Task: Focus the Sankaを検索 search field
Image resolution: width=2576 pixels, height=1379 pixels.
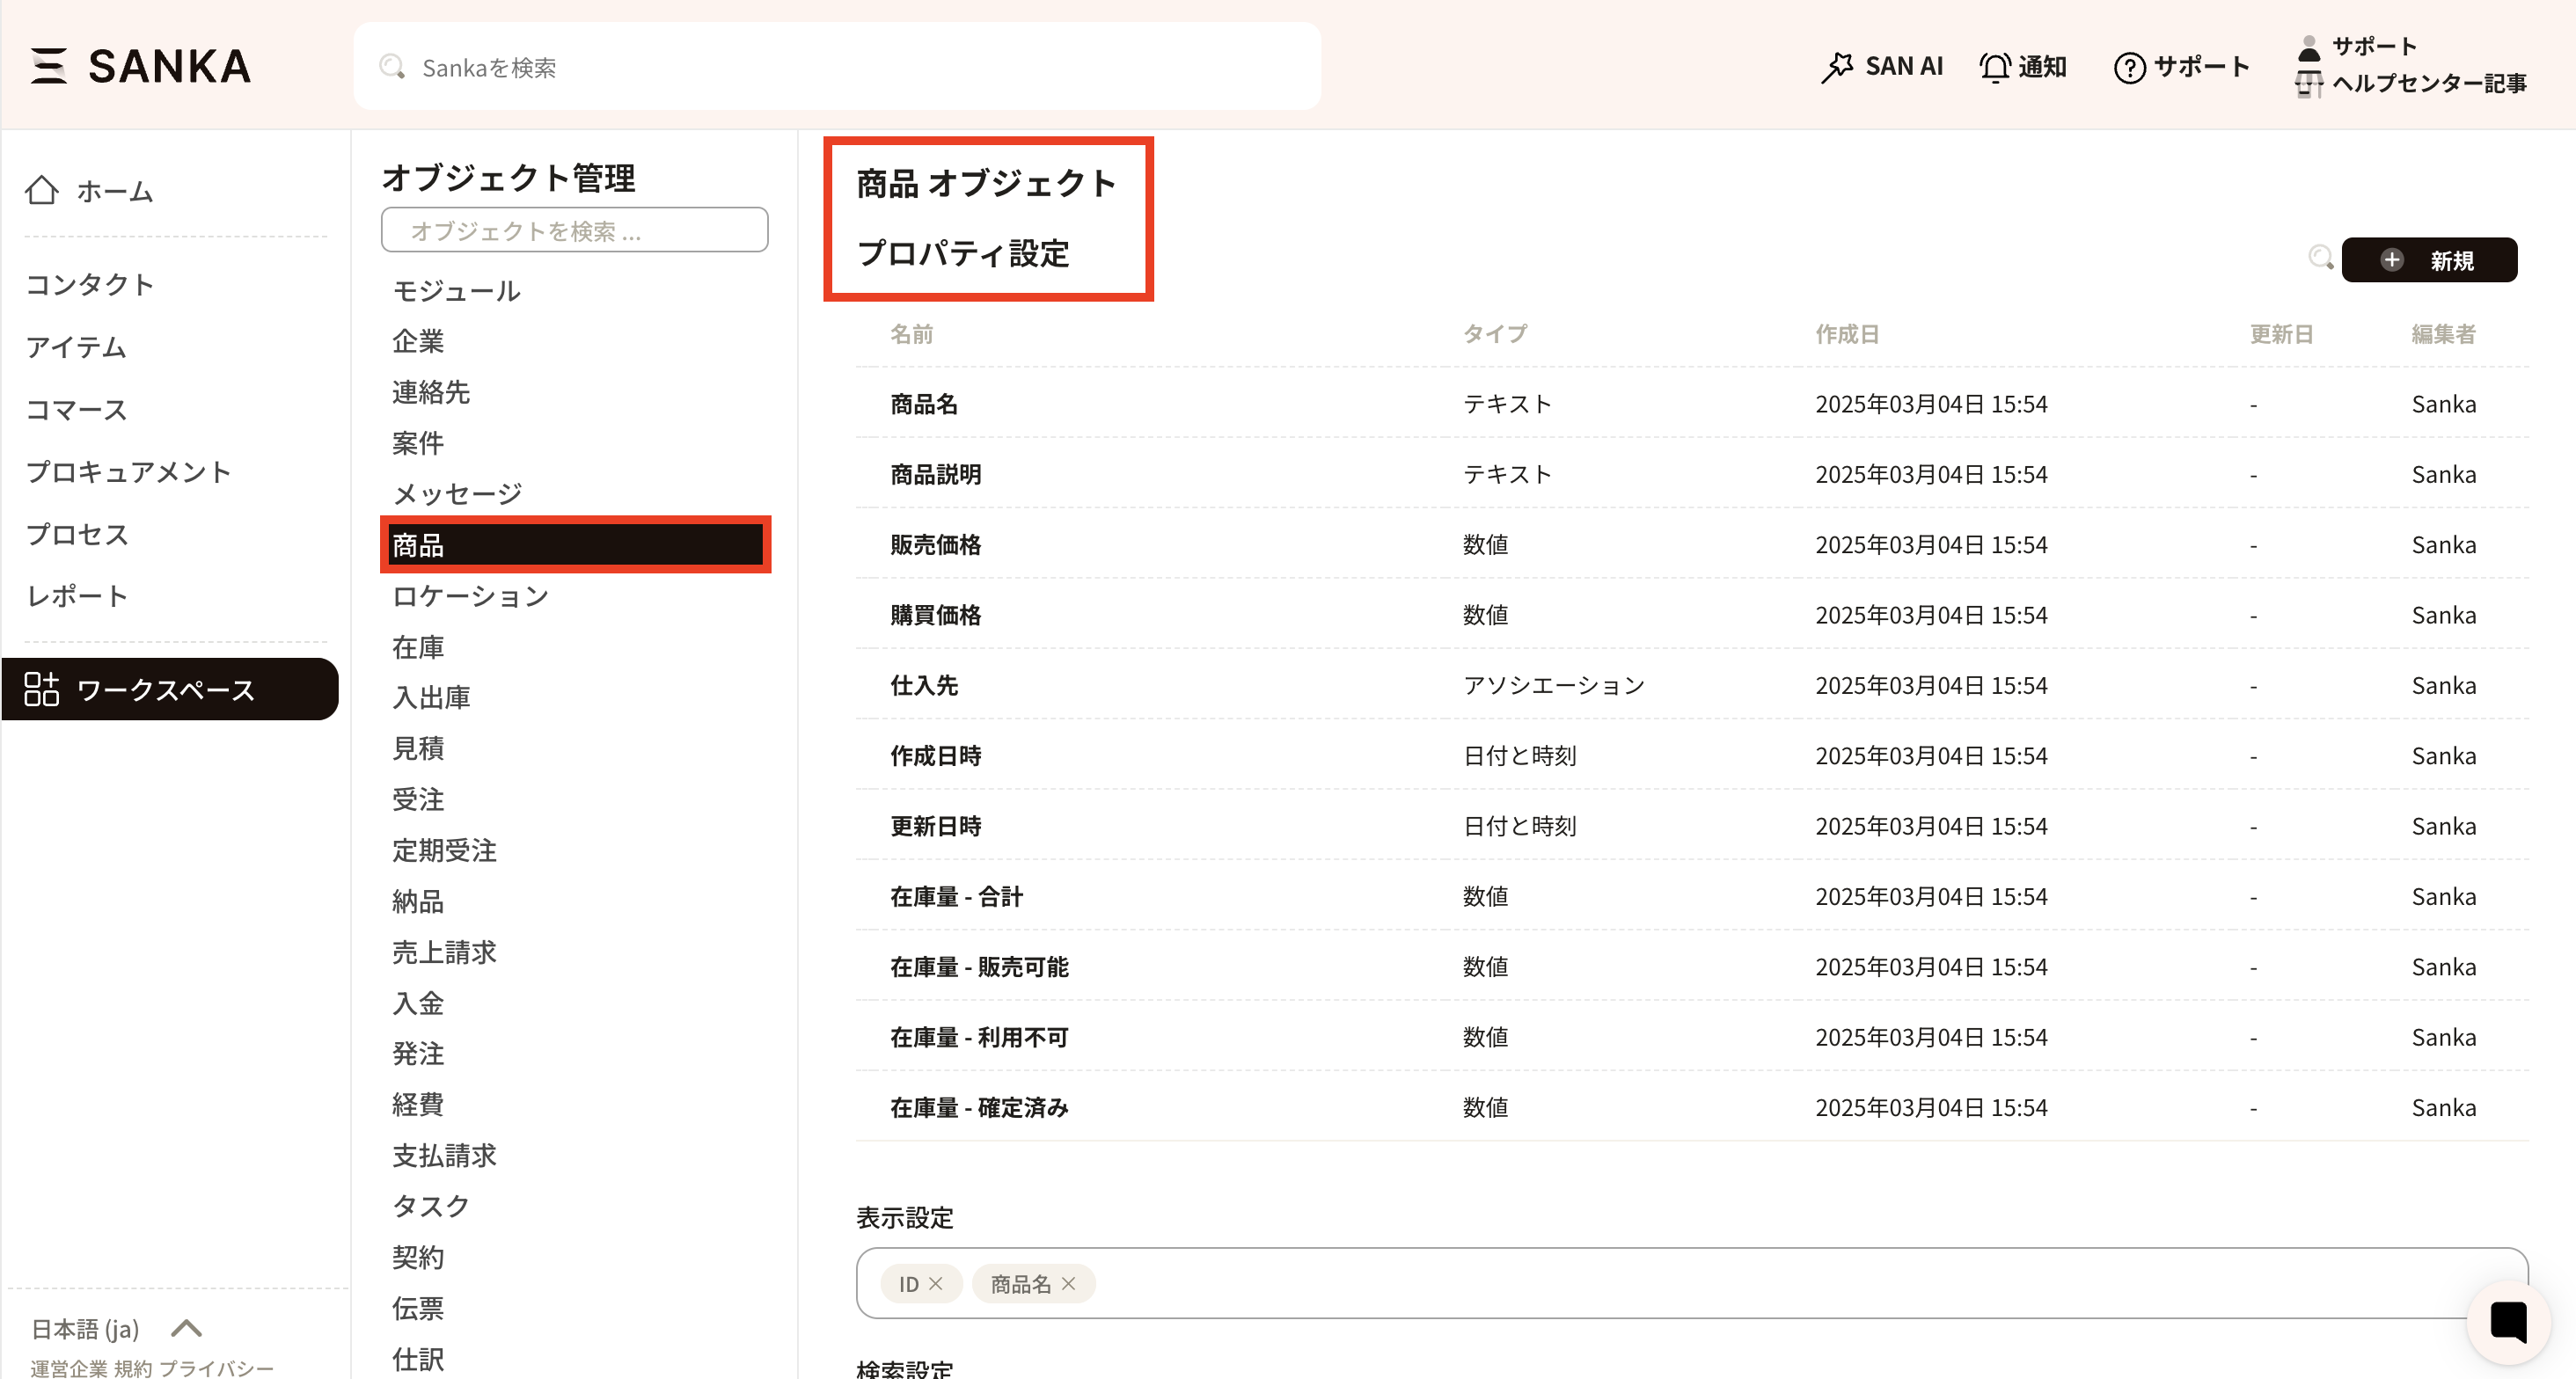Action: click(x=837, y=67)
